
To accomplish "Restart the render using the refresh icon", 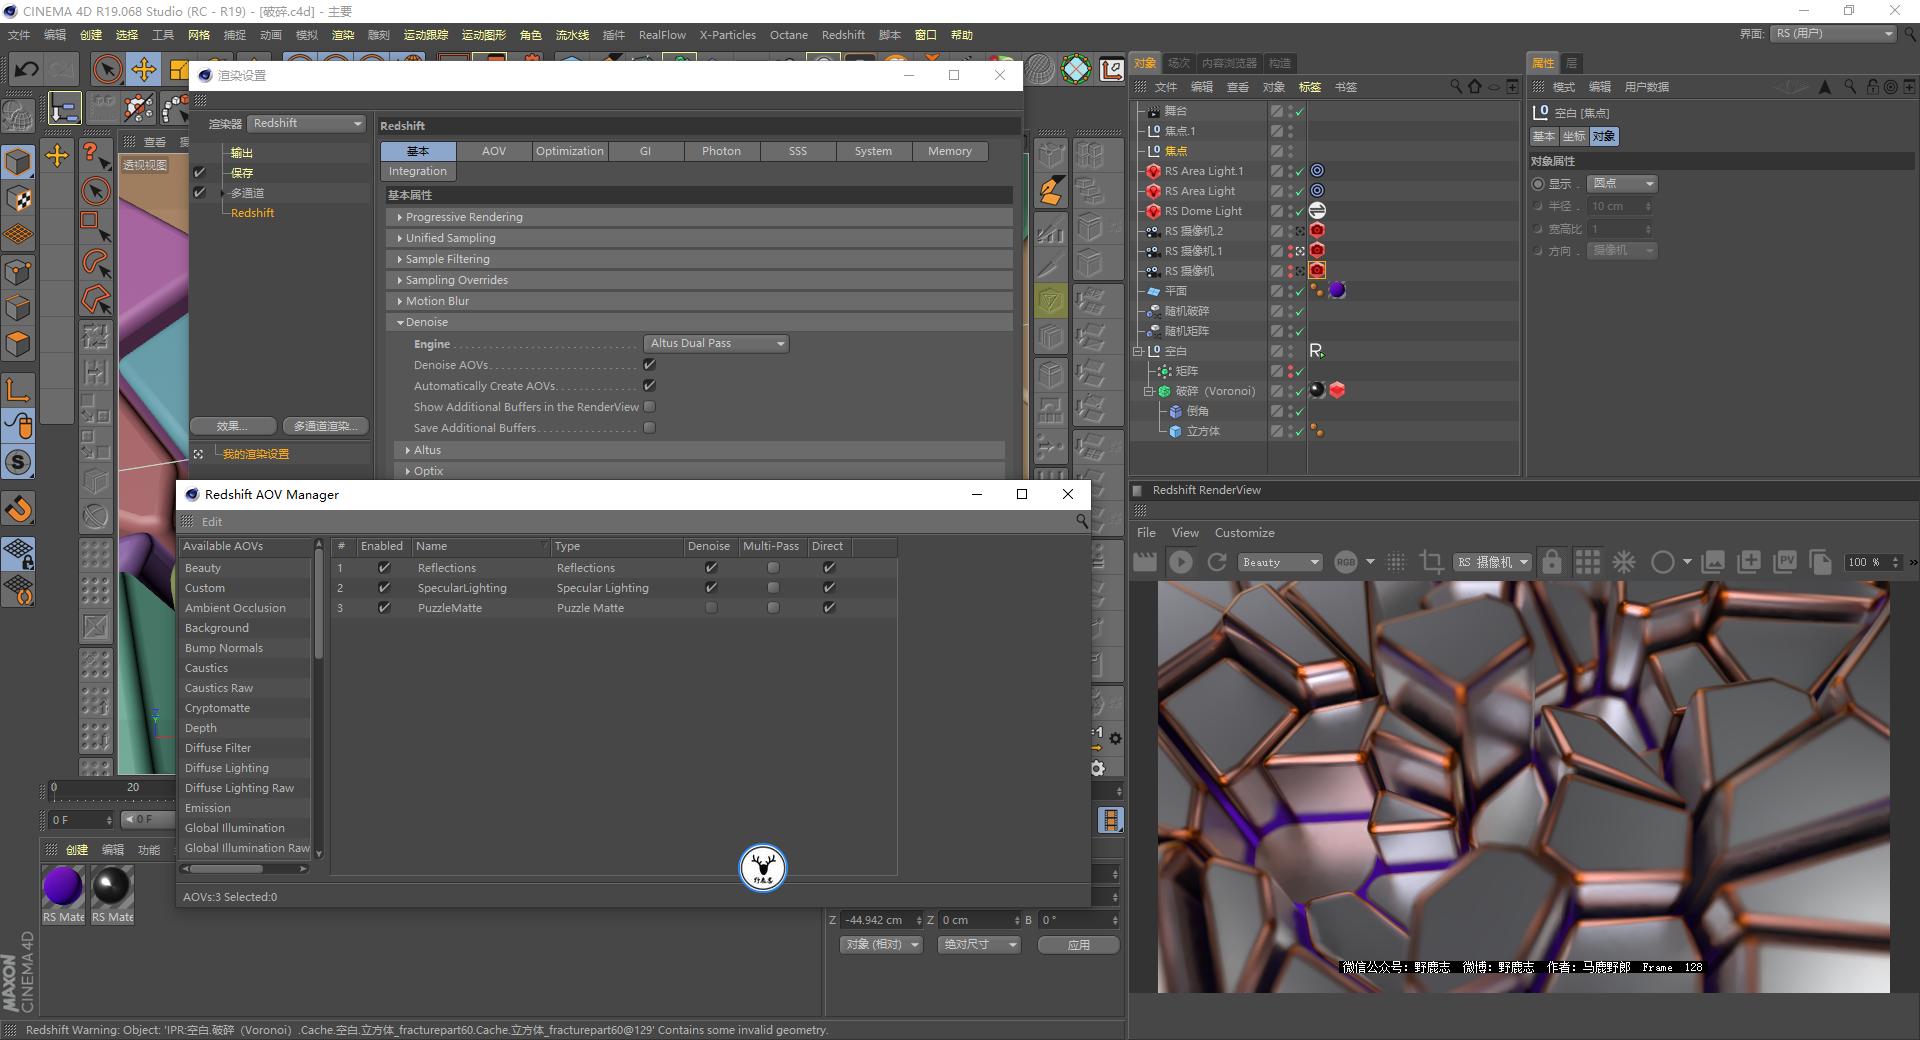I will 1217,562.
